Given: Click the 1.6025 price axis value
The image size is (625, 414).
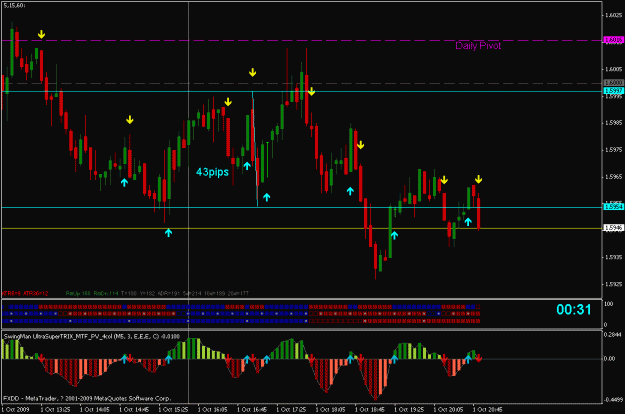Looking at the screenshot, I should tap(613, 16).
